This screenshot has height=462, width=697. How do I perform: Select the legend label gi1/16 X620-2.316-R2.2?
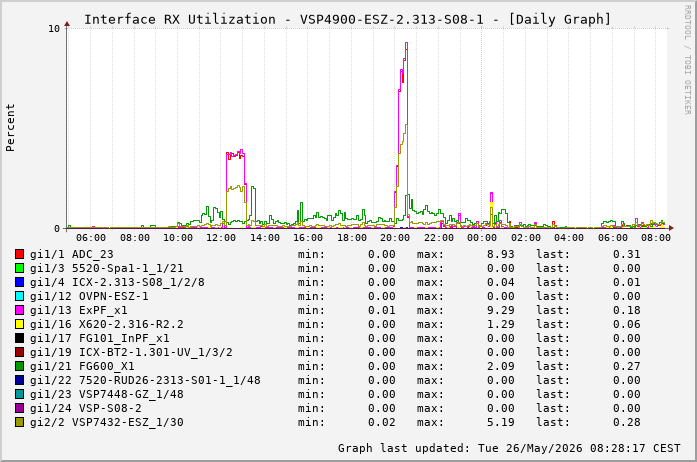[107, 324]
